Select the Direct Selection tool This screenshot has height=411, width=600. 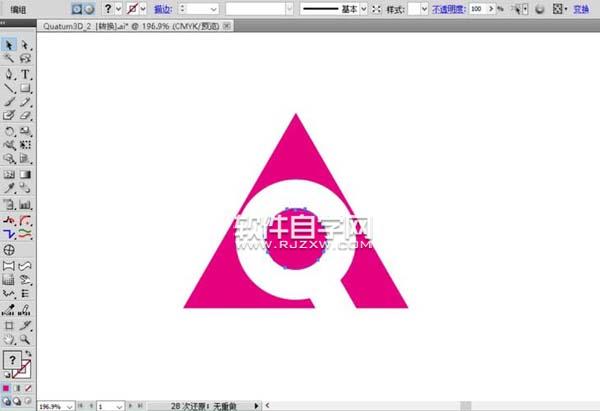pos(25,45)
